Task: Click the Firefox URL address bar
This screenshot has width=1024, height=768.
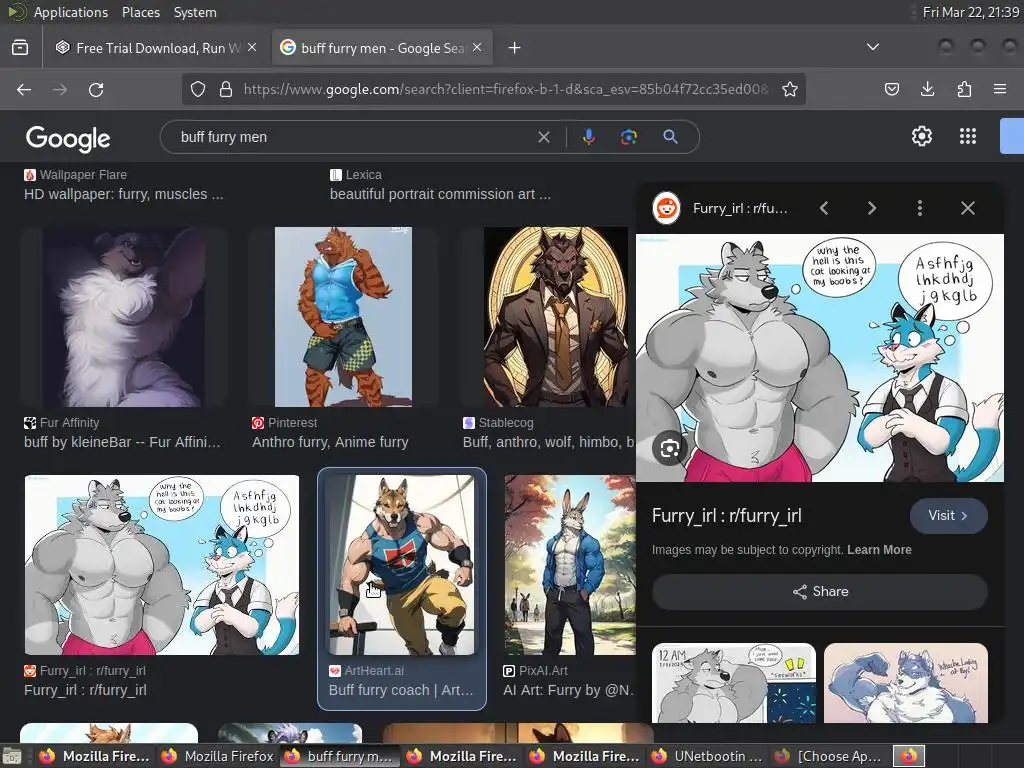Action: (x=505, y=89)
